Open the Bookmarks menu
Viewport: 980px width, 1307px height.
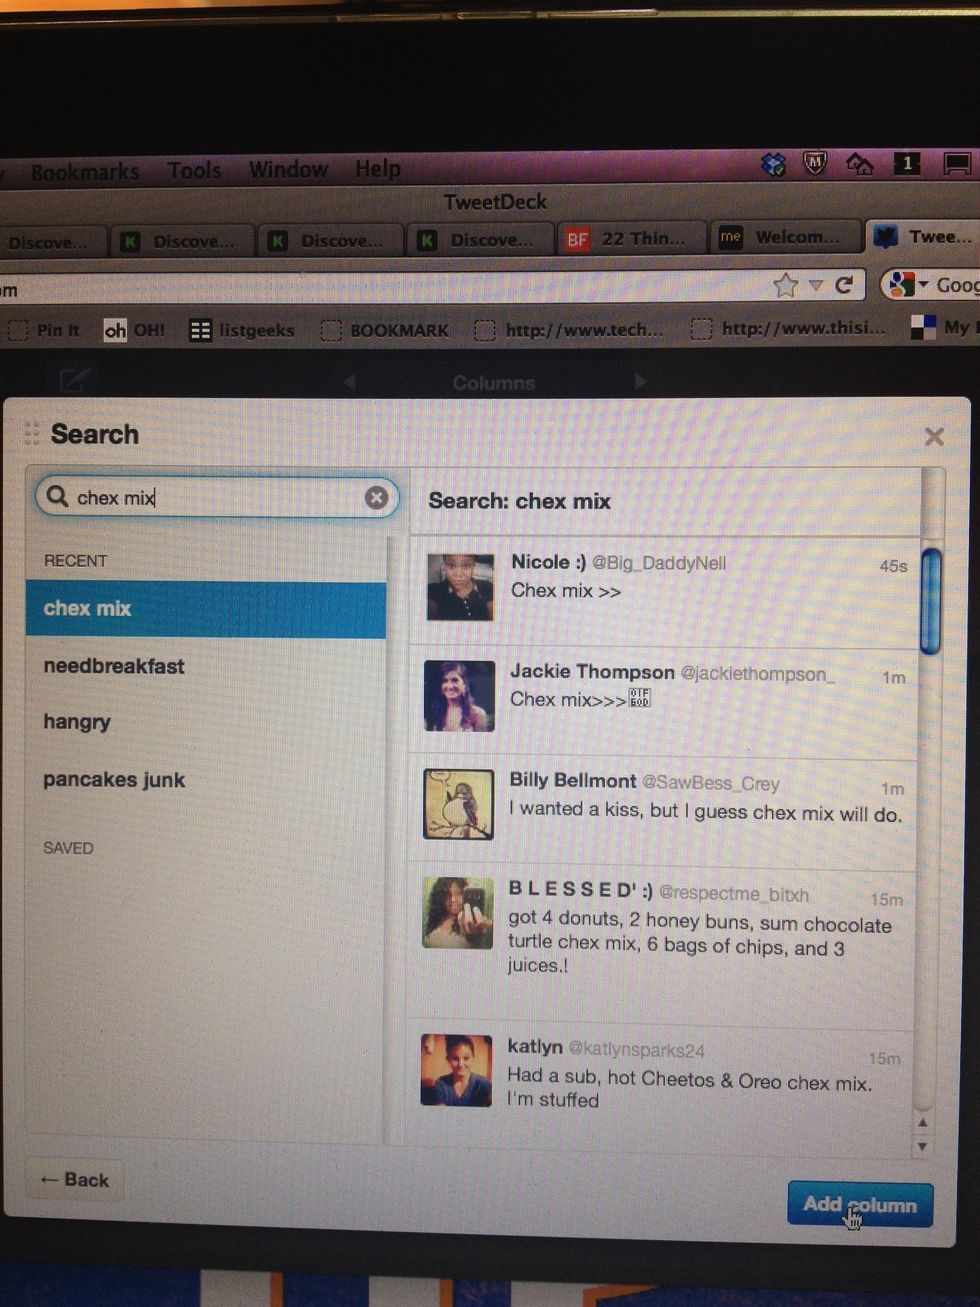click(85, 172)
